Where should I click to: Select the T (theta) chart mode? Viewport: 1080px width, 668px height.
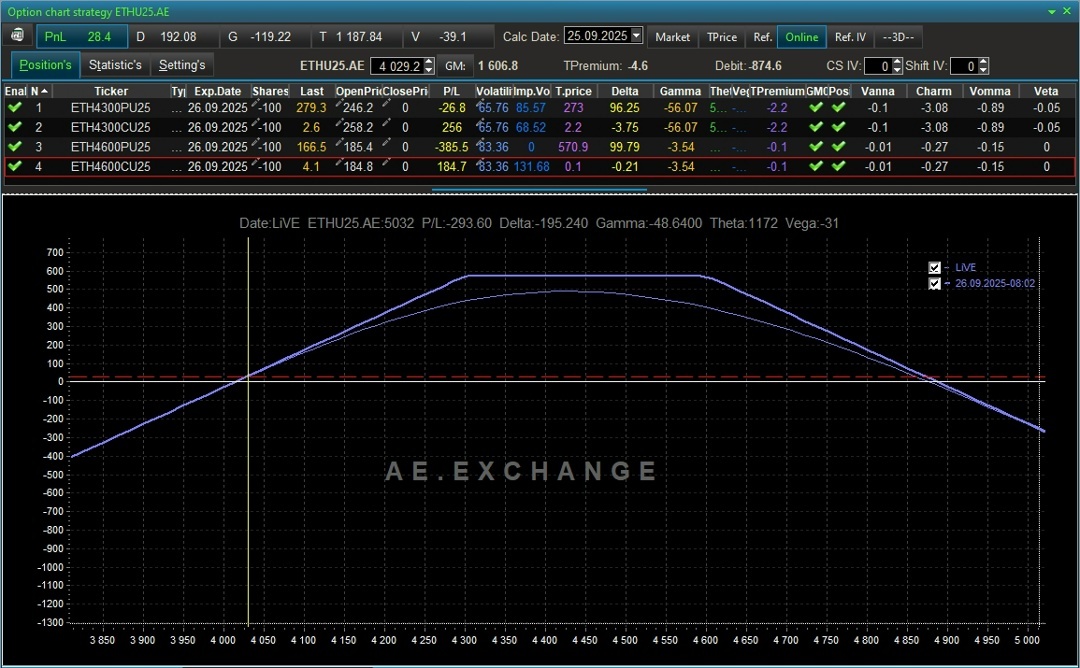[357, 36]
